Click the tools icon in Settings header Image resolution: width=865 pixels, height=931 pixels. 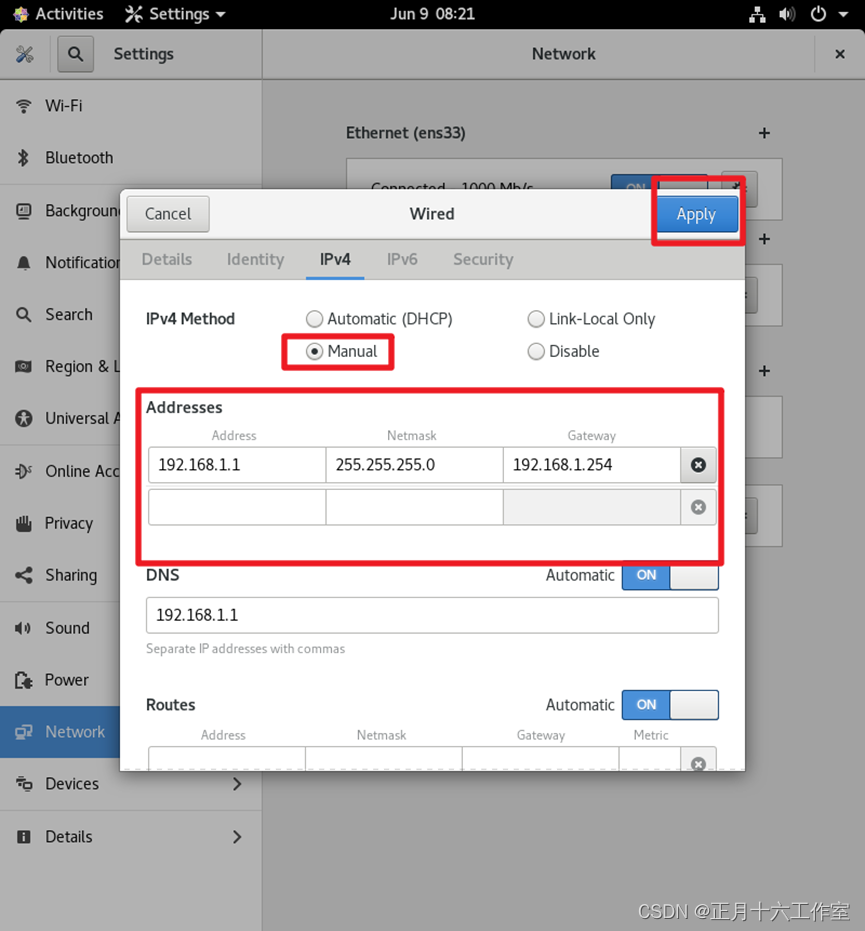click(25, 54)
